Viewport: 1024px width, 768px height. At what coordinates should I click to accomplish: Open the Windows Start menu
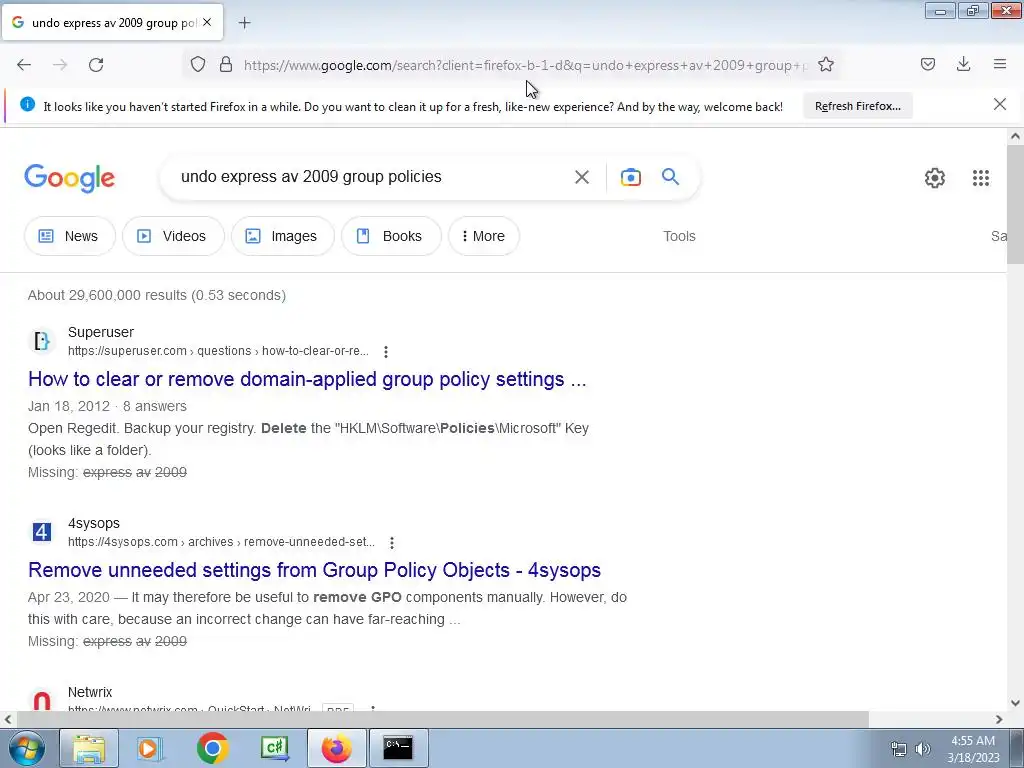(26, 748)
